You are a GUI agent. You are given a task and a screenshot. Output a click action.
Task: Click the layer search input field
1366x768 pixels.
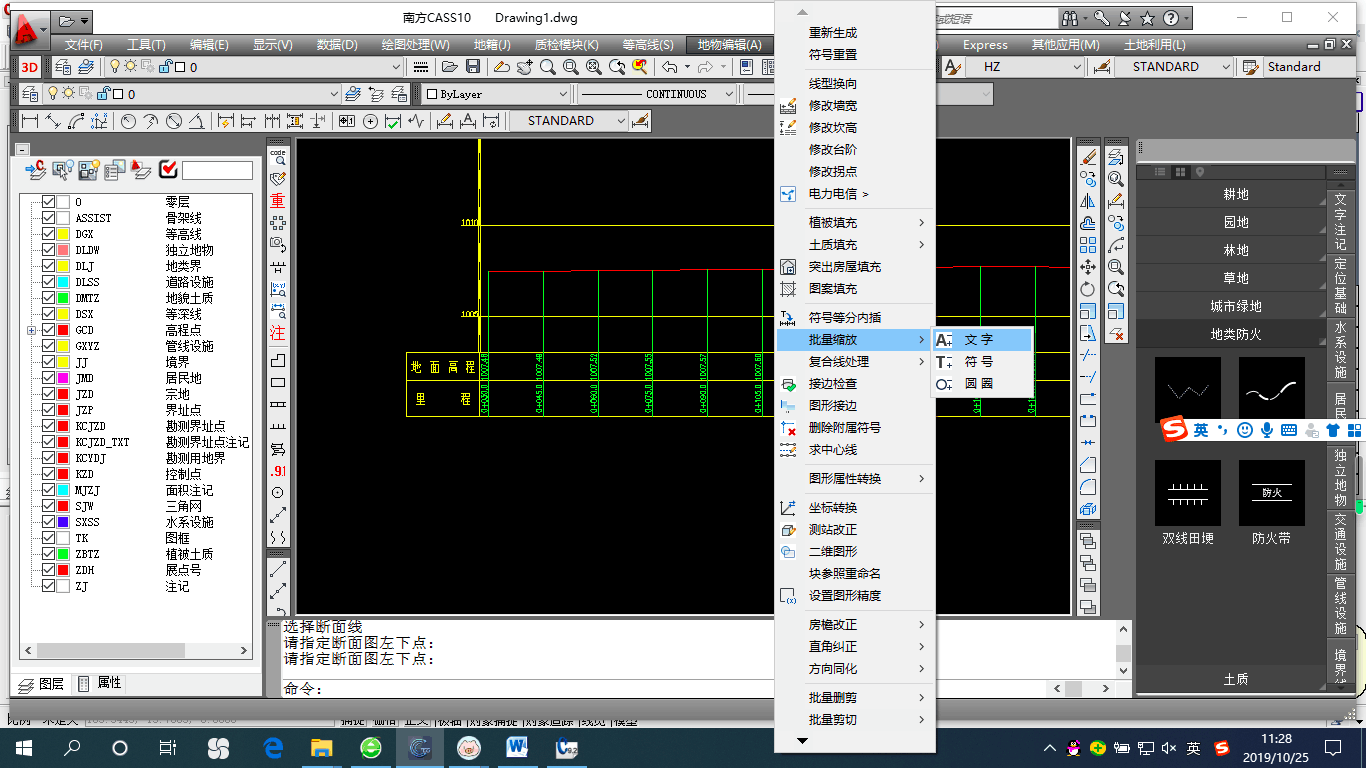pyautogui.click(x=217, y=170)
